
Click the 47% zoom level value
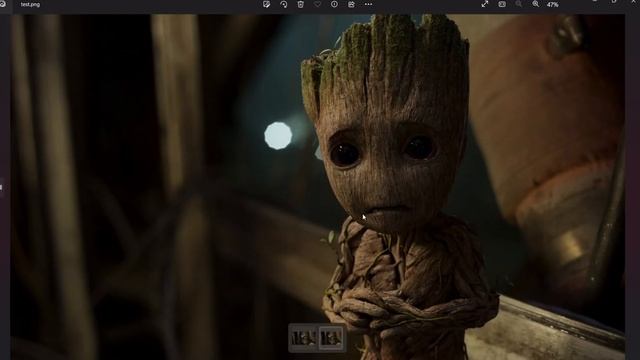tap(553, 4)
